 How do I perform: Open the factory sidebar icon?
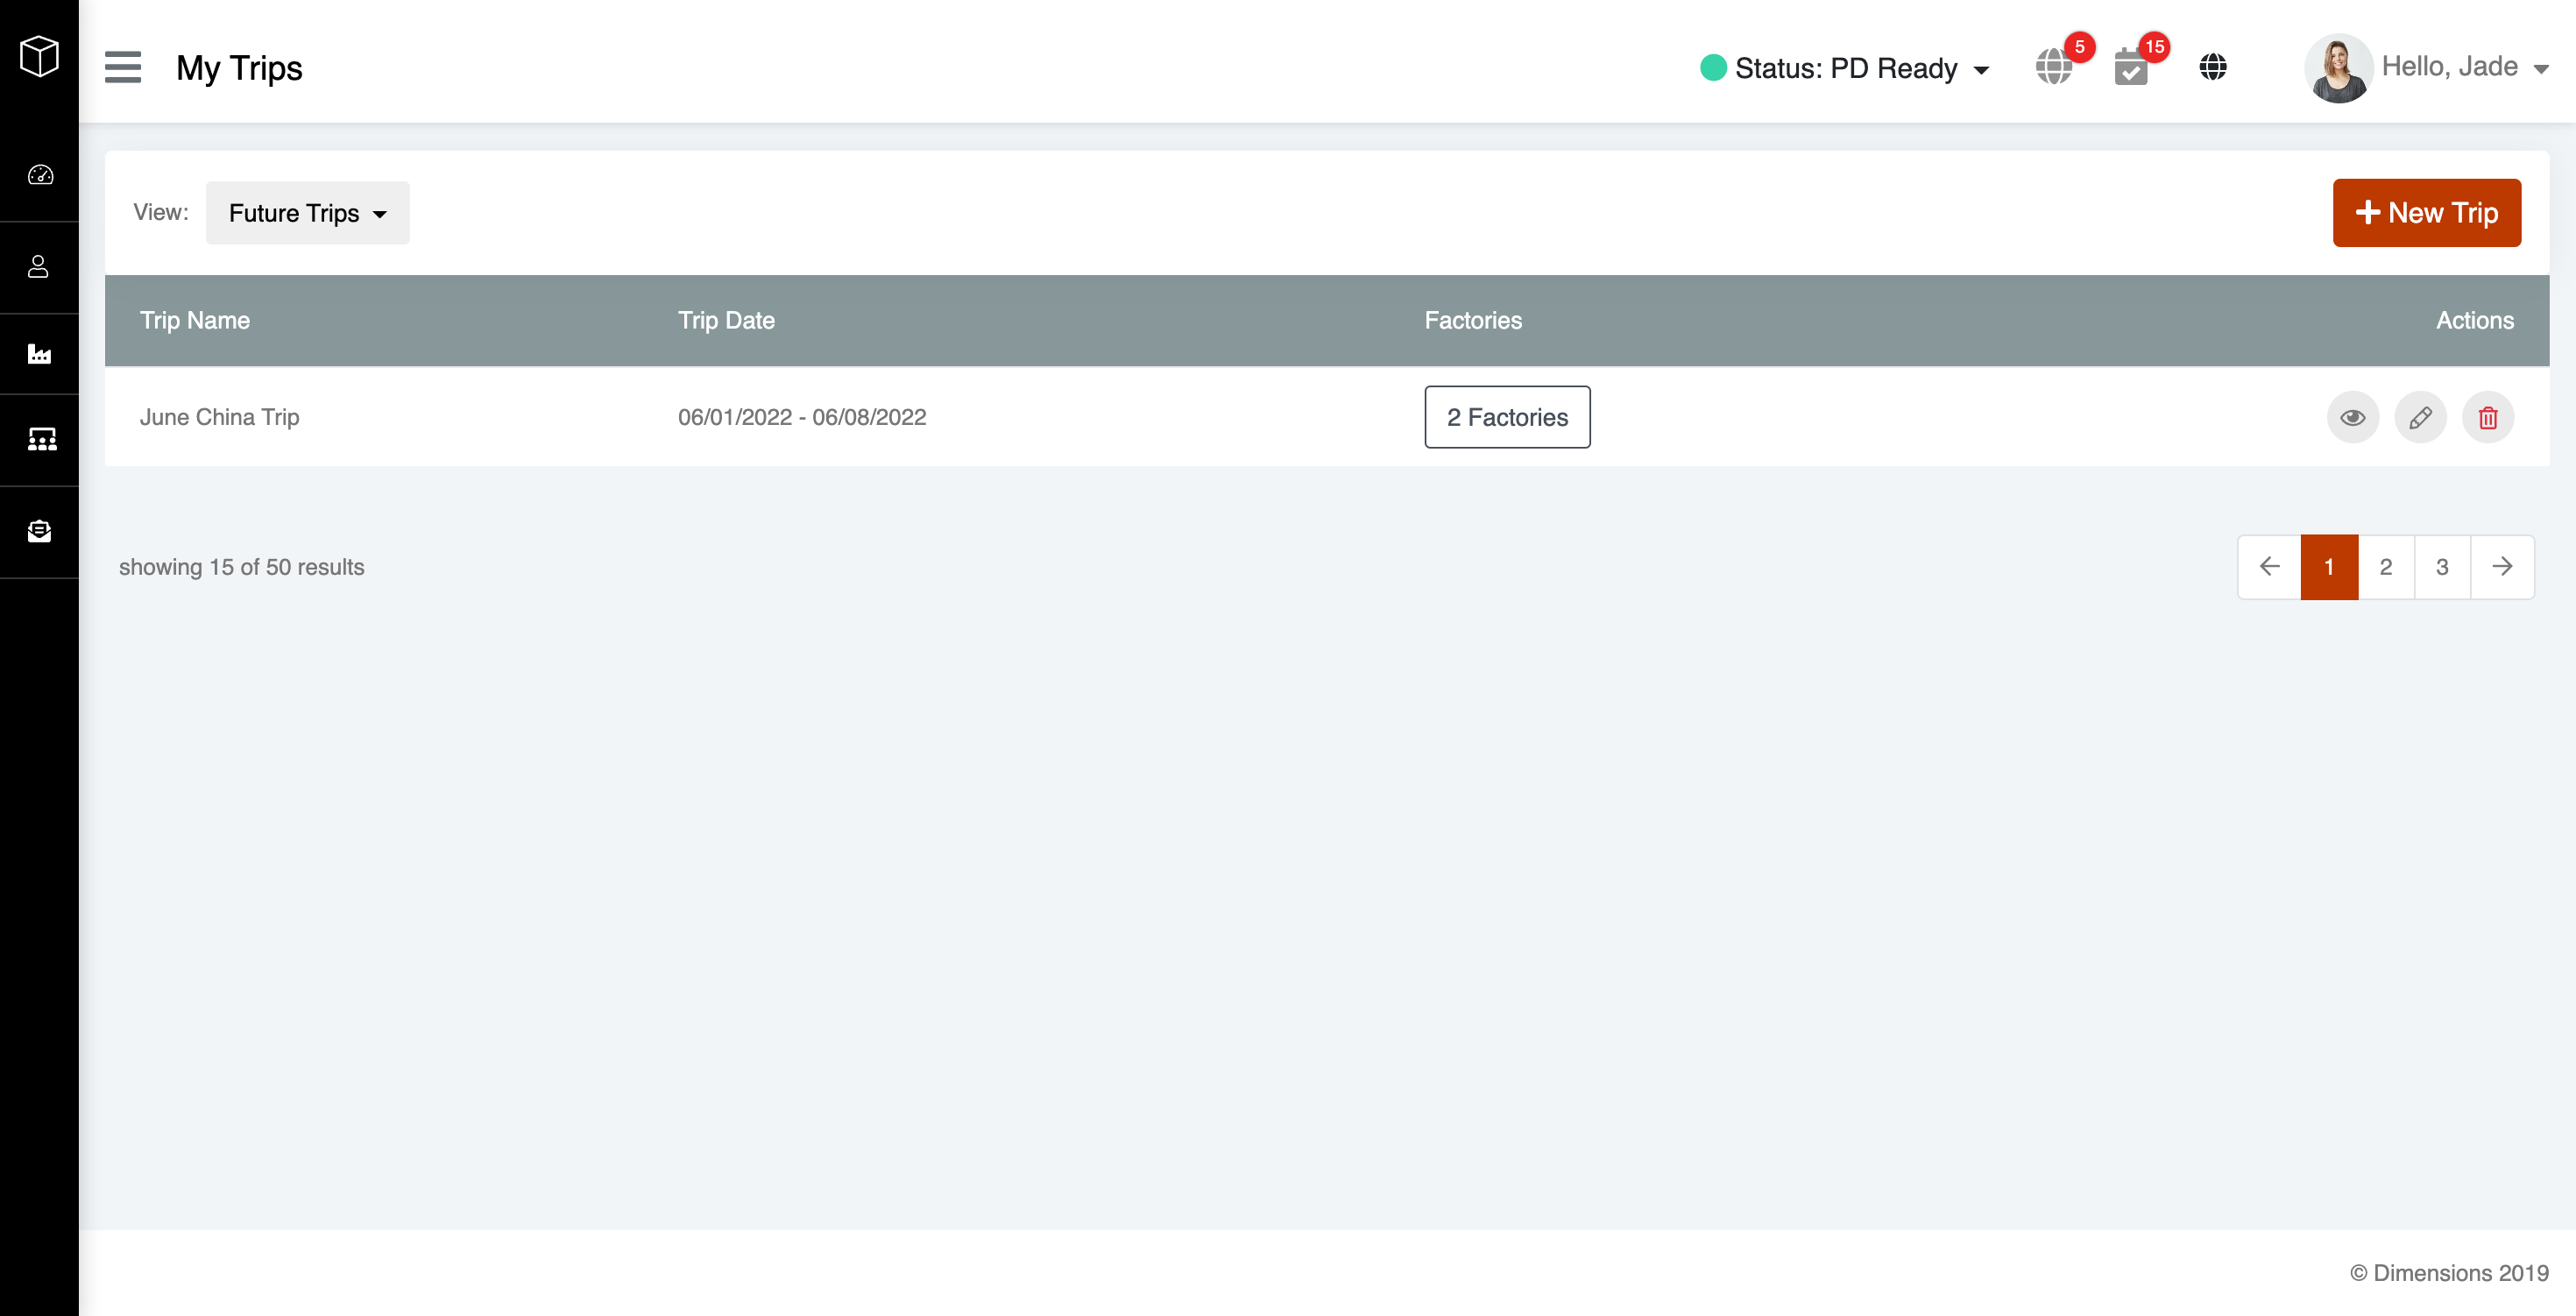coord(39,353)
